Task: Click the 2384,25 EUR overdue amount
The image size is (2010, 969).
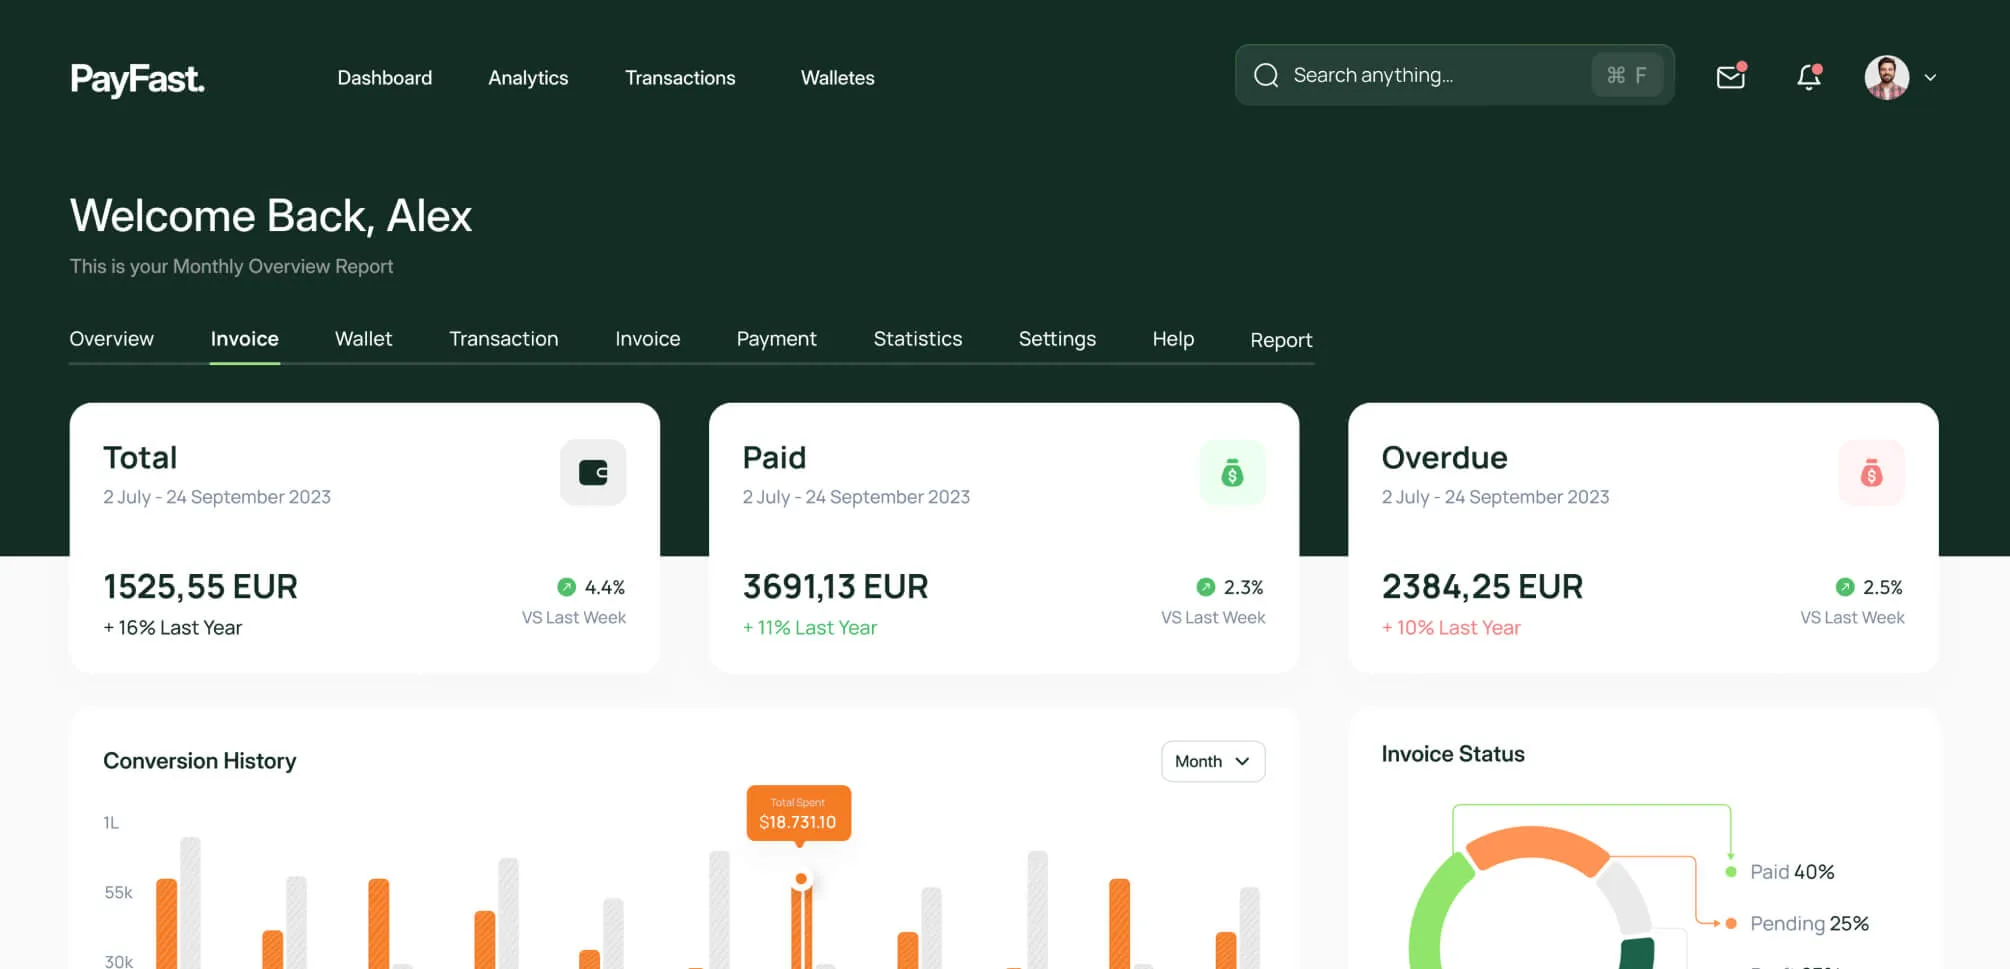Action: 1482,587
